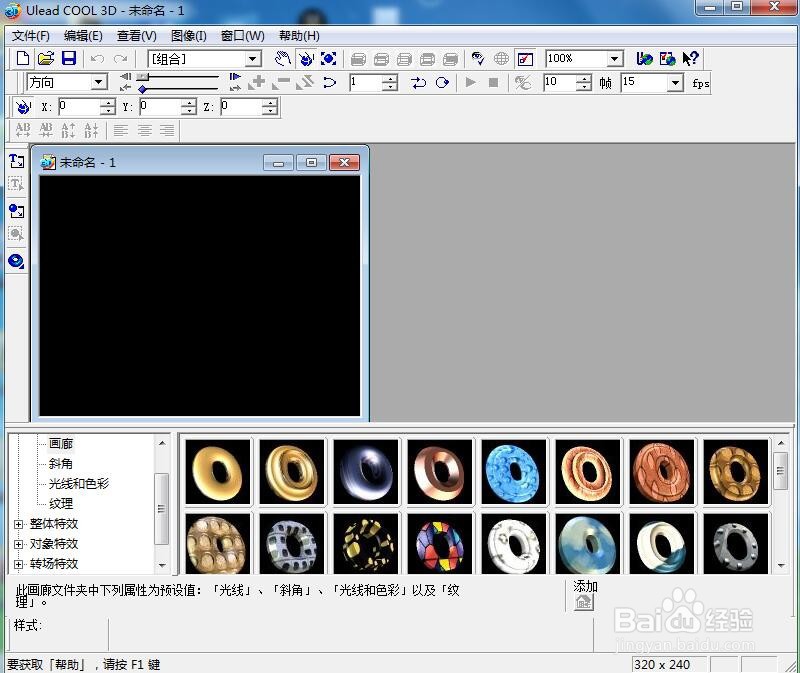Expand the 整体特效 tree node
The height and width of the screenshot is (673, 800).
pyautogui.click(x=18, y=524)
